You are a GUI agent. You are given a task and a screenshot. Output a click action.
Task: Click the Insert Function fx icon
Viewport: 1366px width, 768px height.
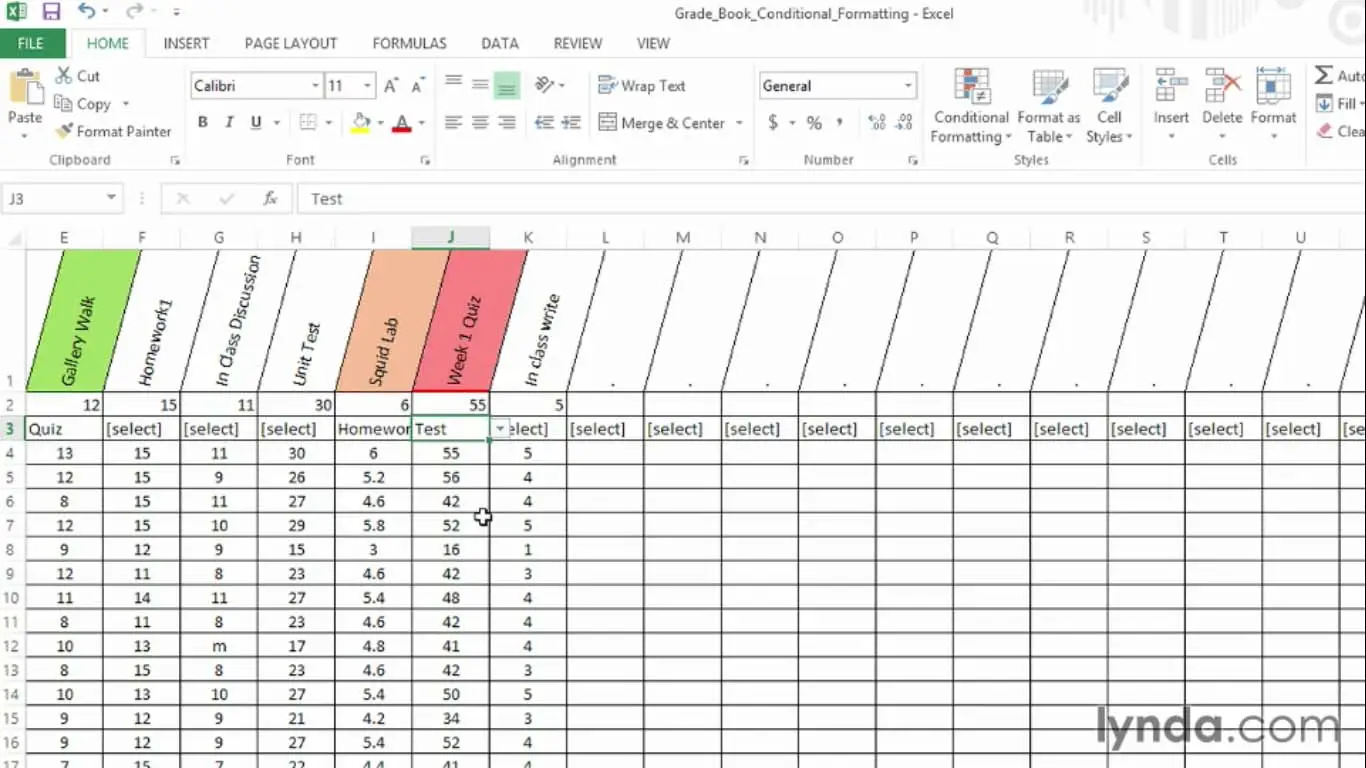point(270,198)
